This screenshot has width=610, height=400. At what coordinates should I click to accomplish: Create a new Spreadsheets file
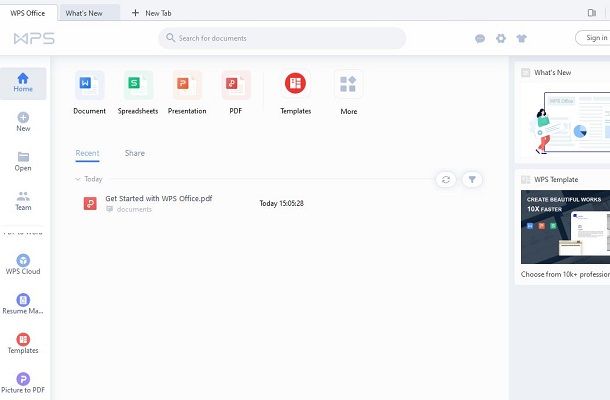138,93
